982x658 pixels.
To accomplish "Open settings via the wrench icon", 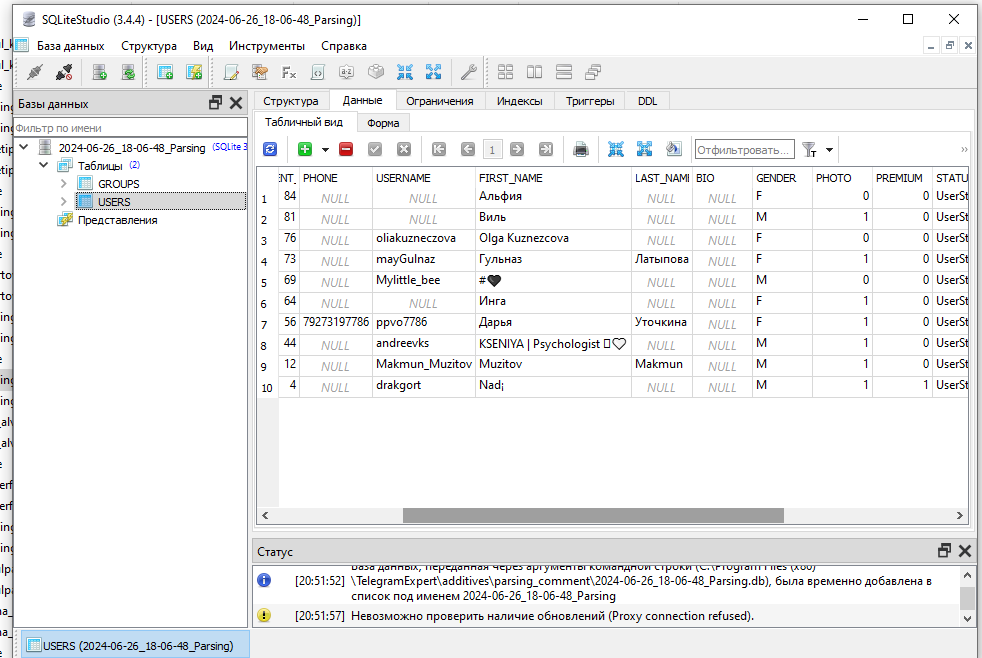I will 467,72.
